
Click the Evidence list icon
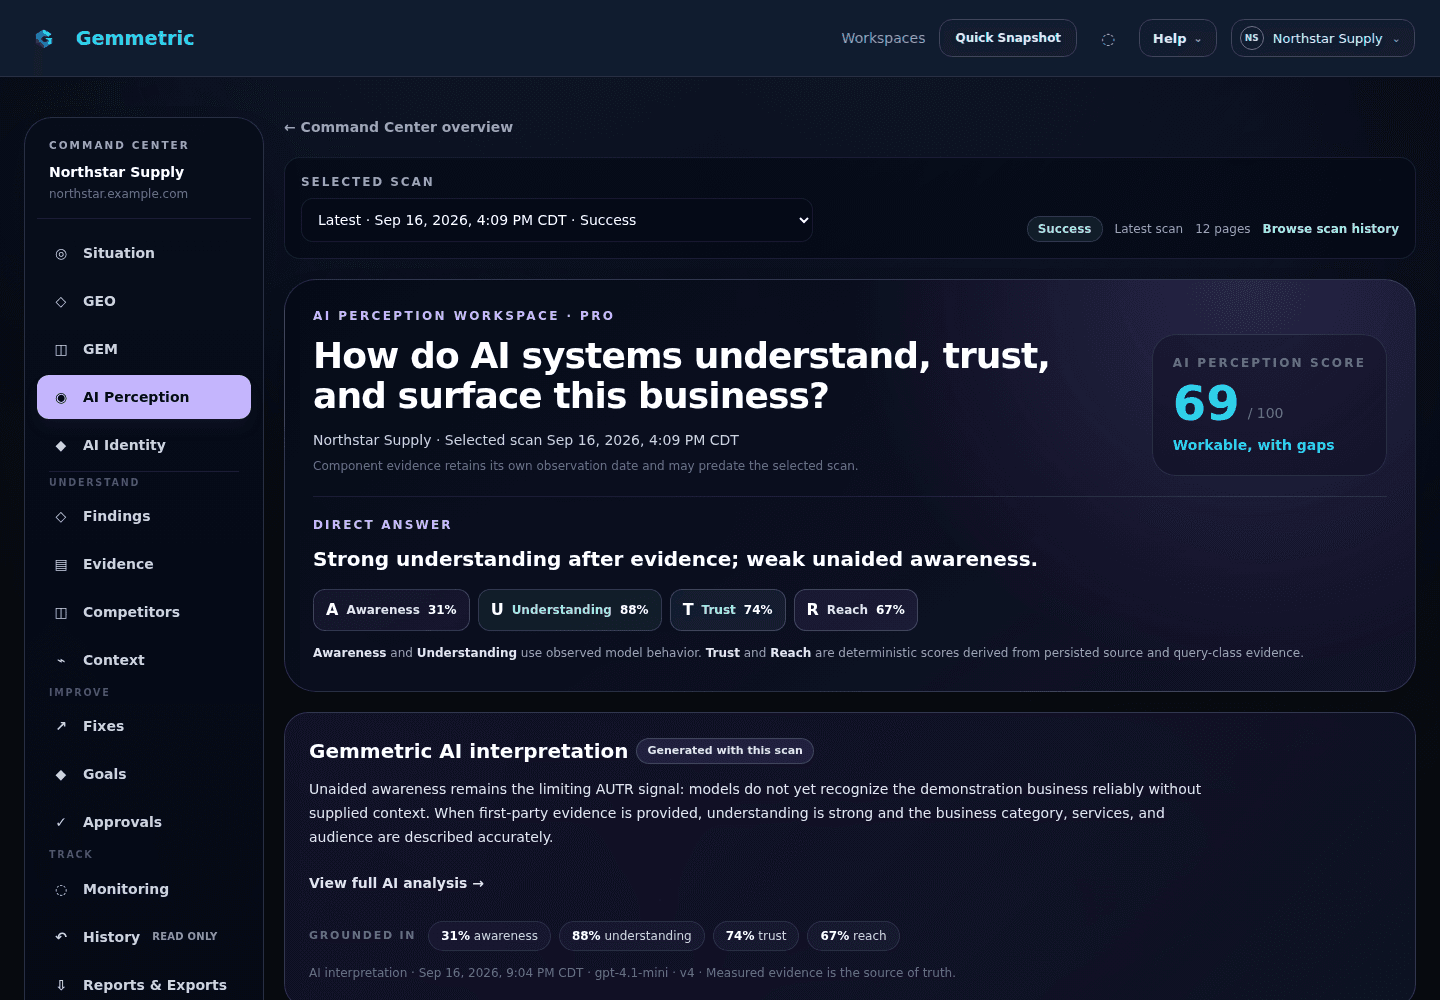61,565
